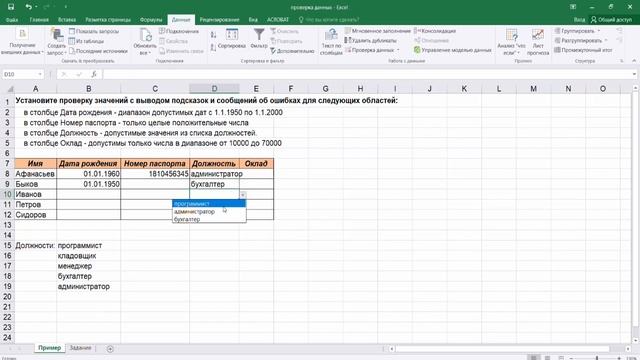The width and height of the screenshot is (640, 360).
Task: Click the horizontal scrollbar
Action: [502, 349]
